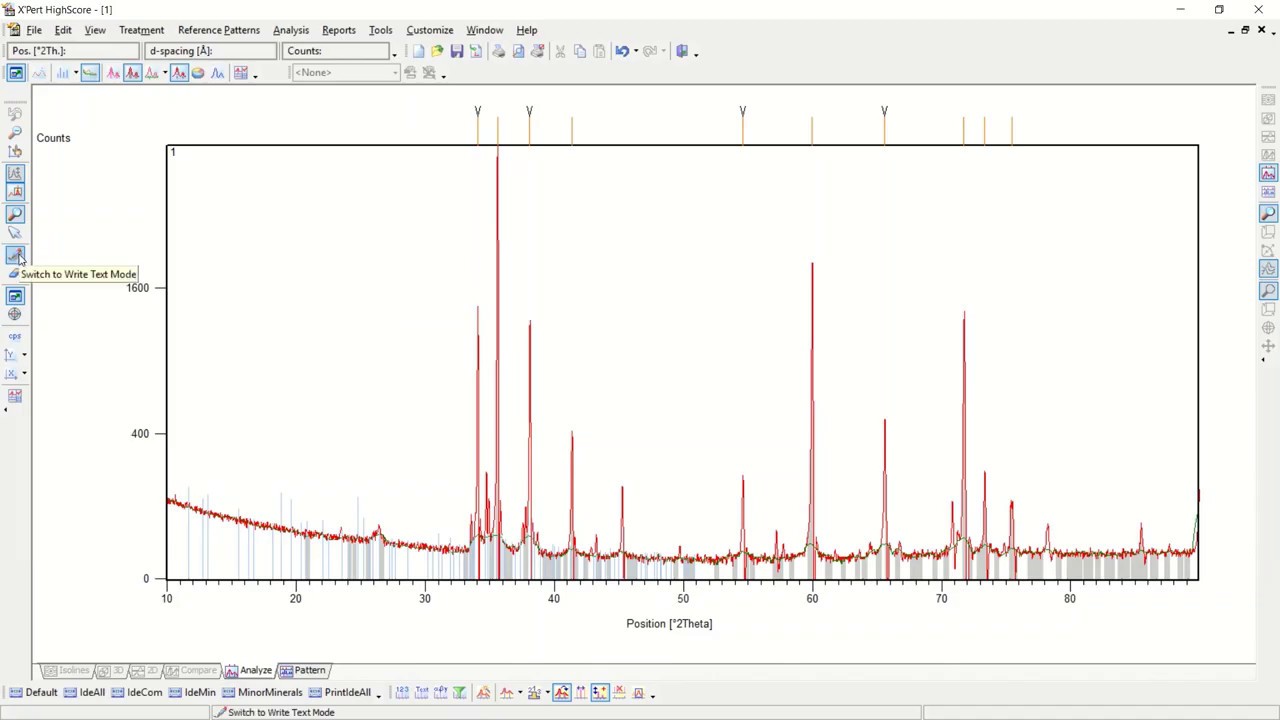The image size is (1280, 720).
Task: Toggle the first view icon in second toolbar row
Action: (x=15, y=73)
